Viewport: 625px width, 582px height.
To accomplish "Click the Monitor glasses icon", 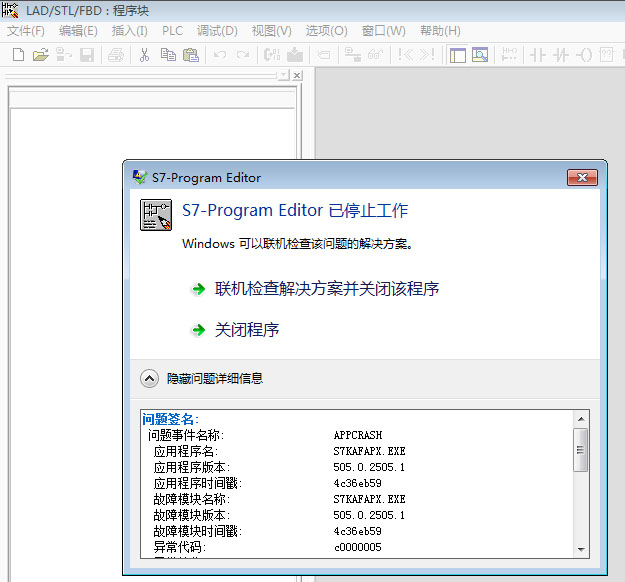I will click(375, 55).
